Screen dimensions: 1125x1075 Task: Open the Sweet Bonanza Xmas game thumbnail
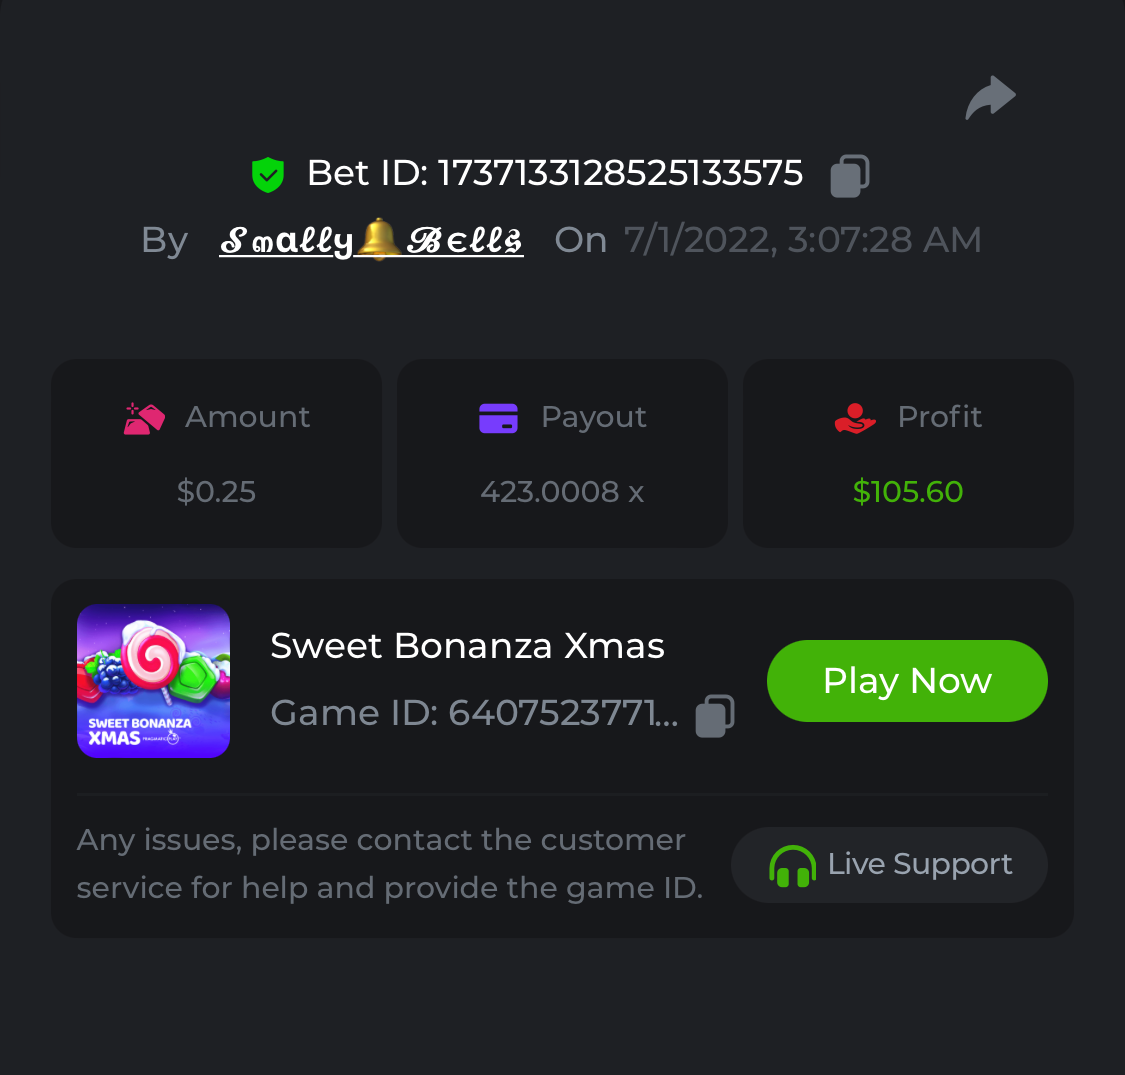click(153, 681)
